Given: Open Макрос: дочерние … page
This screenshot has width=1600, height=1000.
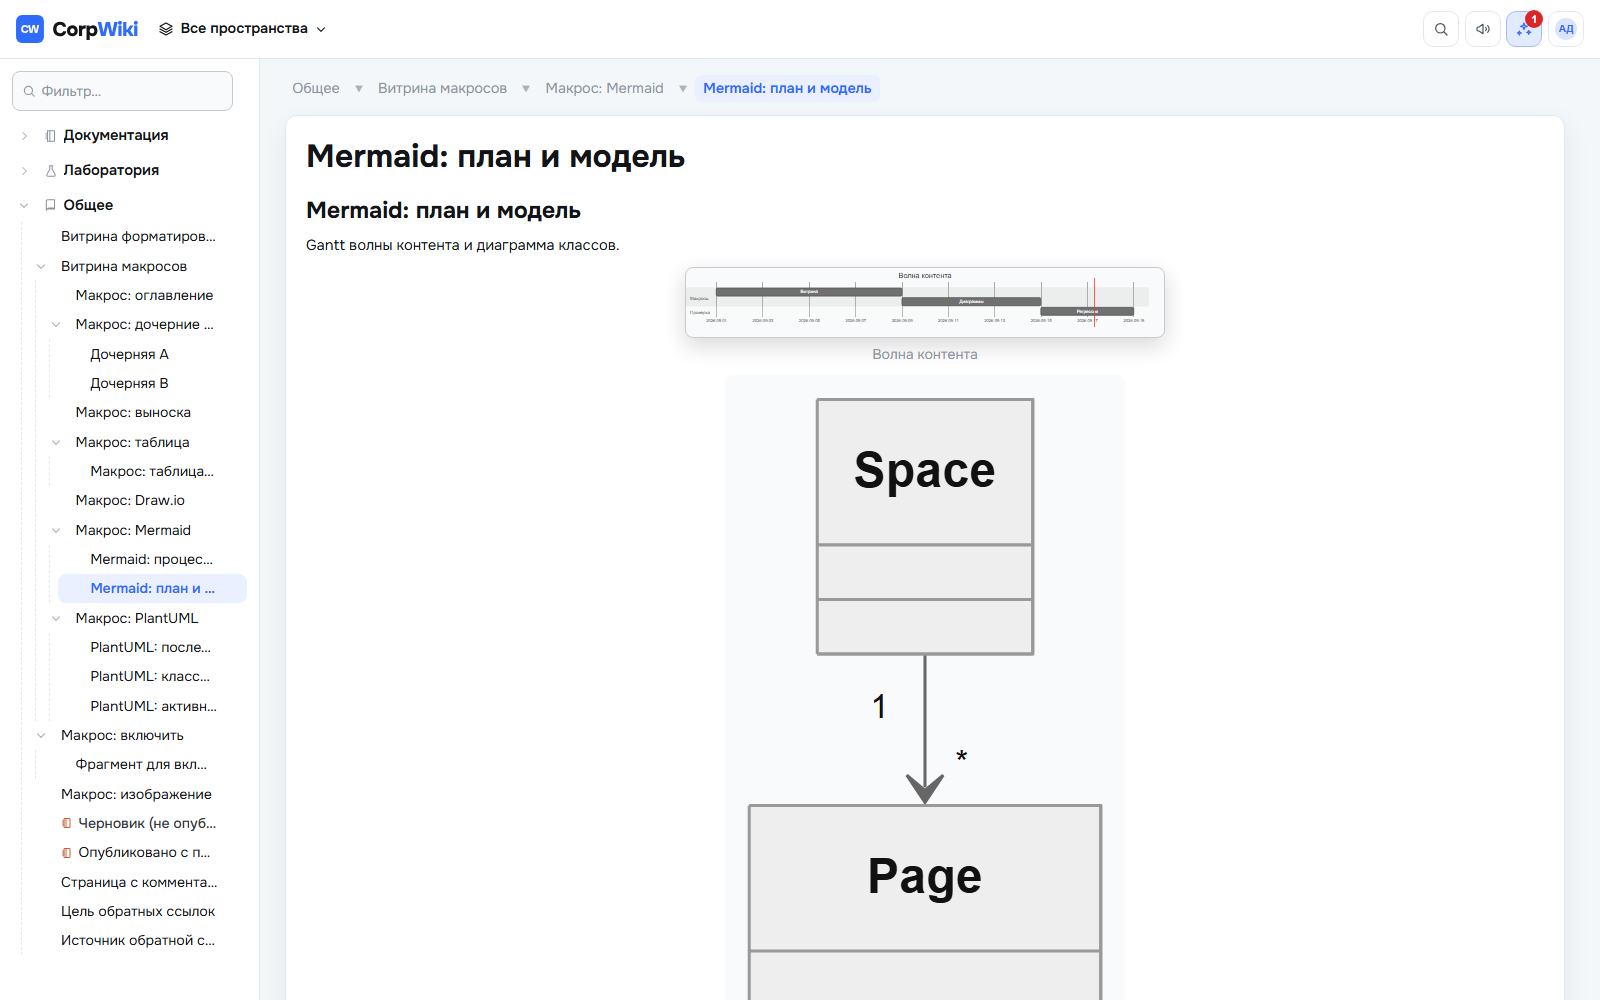Looking at the screenshot, I should [x=144, y=324].
